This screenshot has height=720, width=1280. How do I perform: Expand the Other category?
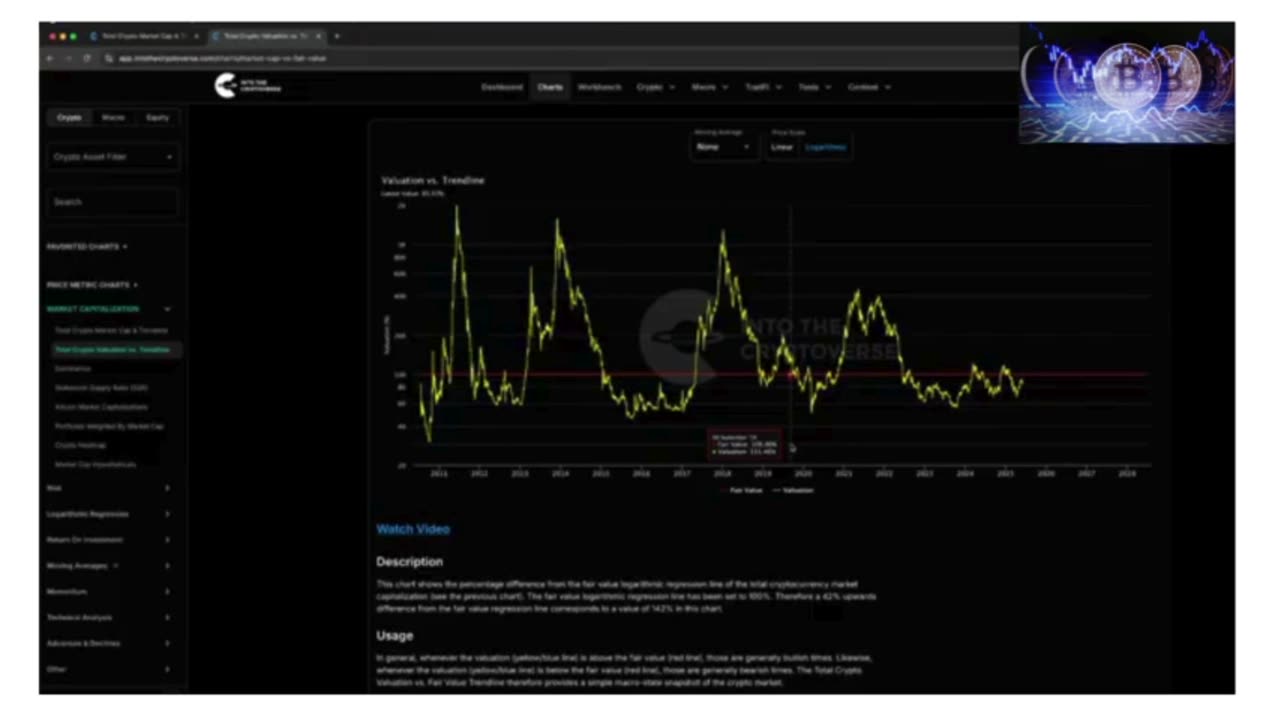point(109,669)
